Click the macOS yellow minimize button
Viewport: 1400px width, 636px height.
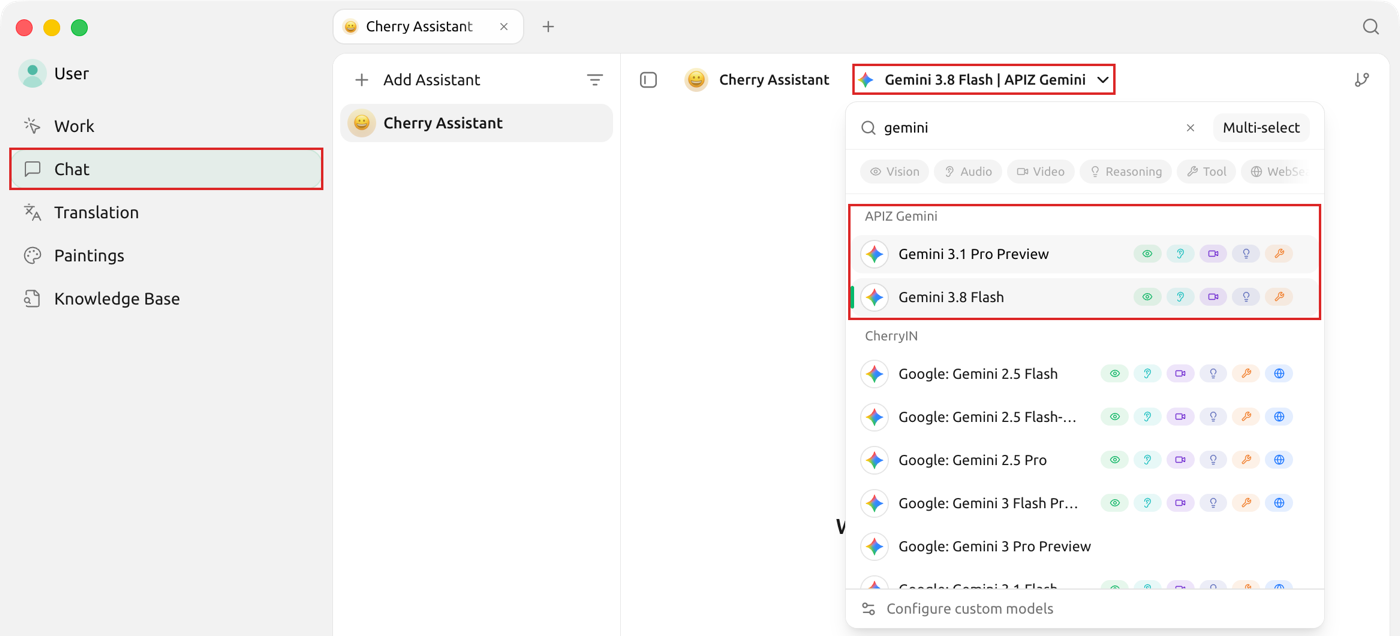pos(52,28)
